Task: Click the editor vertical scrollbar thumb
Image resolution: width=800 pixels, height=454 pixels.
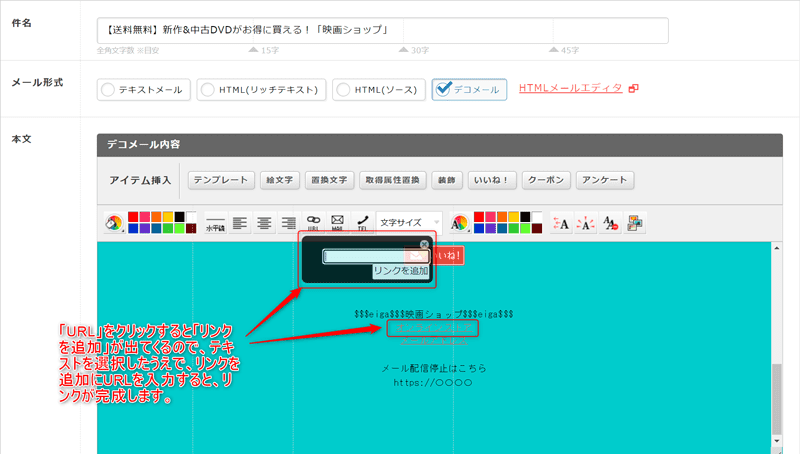Action: 777,399
